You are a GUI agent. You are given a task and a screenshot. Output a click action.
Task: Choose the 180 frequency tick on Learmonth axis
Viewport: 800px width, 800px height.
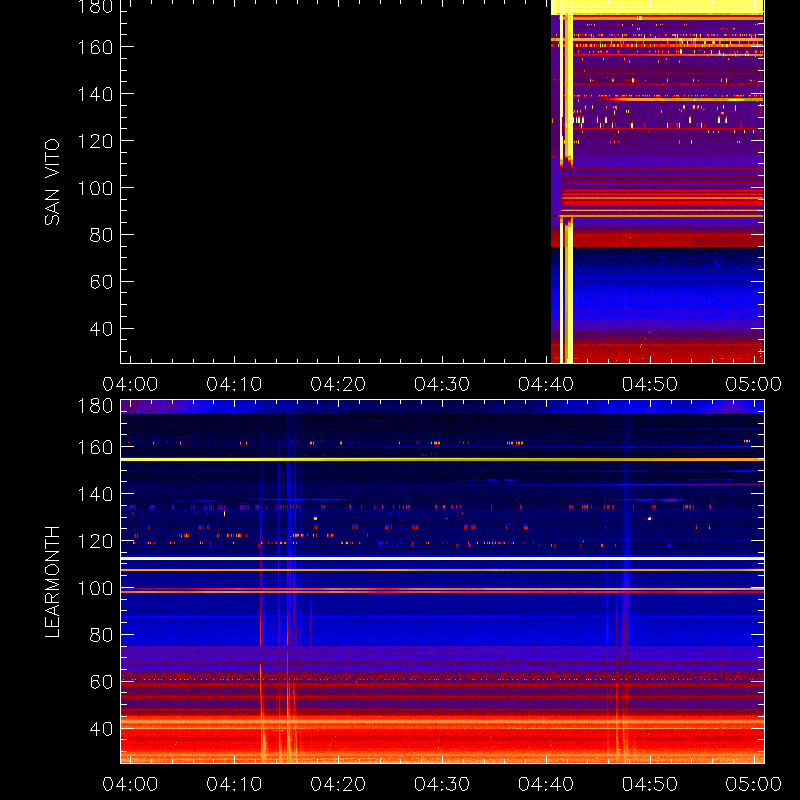click(95, 406)
